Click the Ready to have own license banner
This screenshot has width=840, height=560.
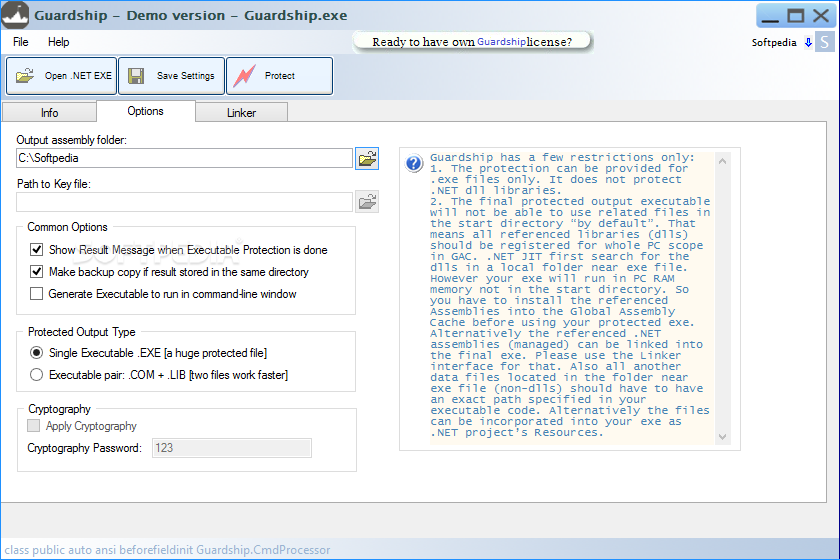pos(472,42)
